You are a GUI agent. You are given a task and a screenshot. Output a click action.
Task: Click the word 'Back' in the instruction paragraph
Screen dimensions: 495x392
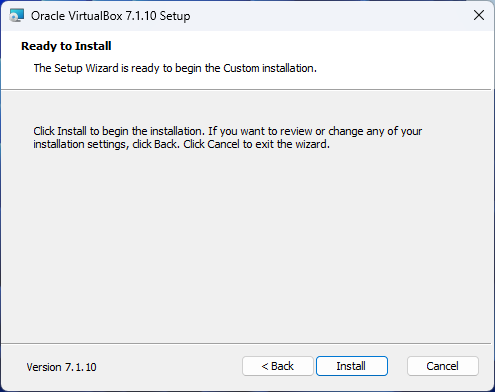click(165, 144)
